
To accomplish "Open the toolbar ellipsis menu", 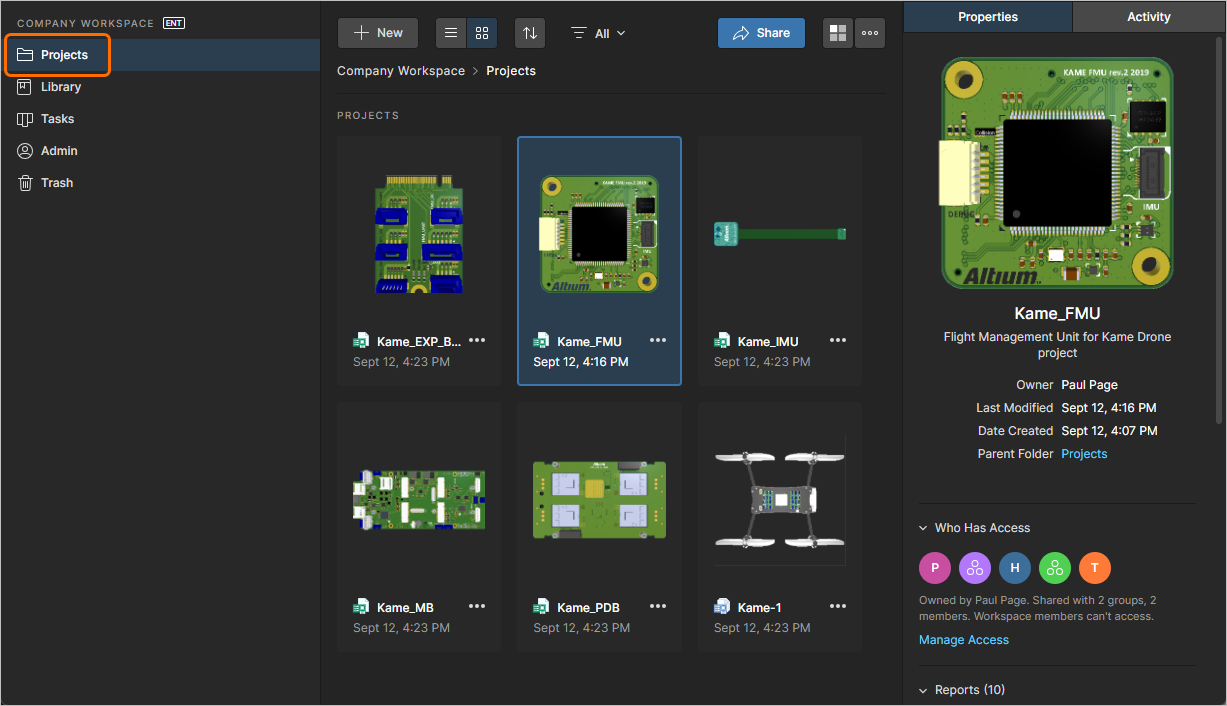I will (x=869, y=33).
